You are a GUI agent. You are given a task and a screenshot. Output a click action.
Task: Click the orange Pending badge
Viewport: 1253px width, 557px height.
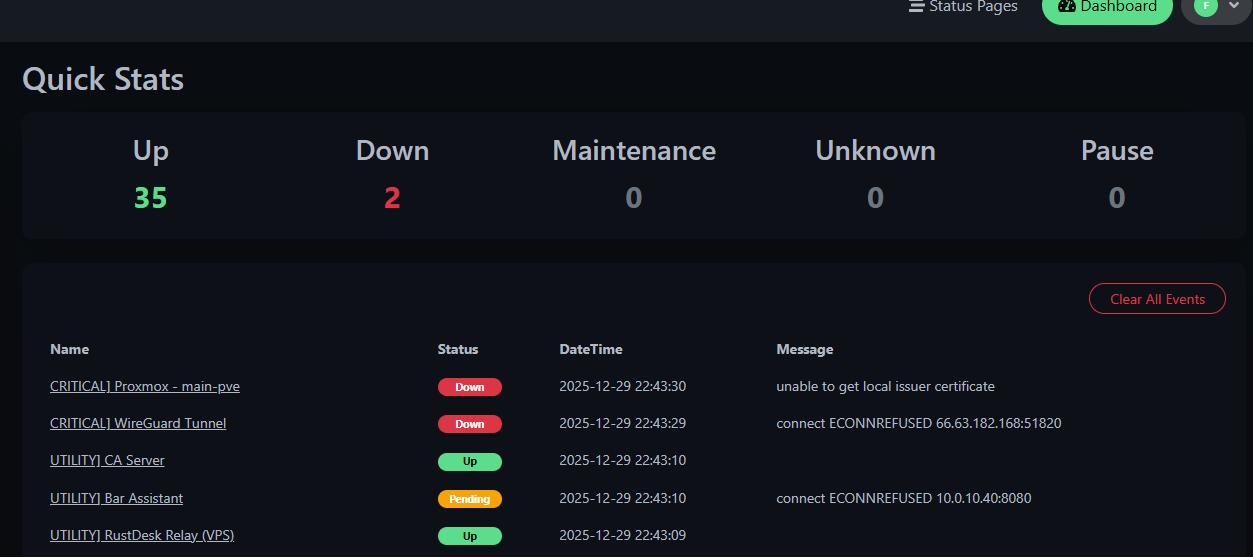click(x=469, y=499)
